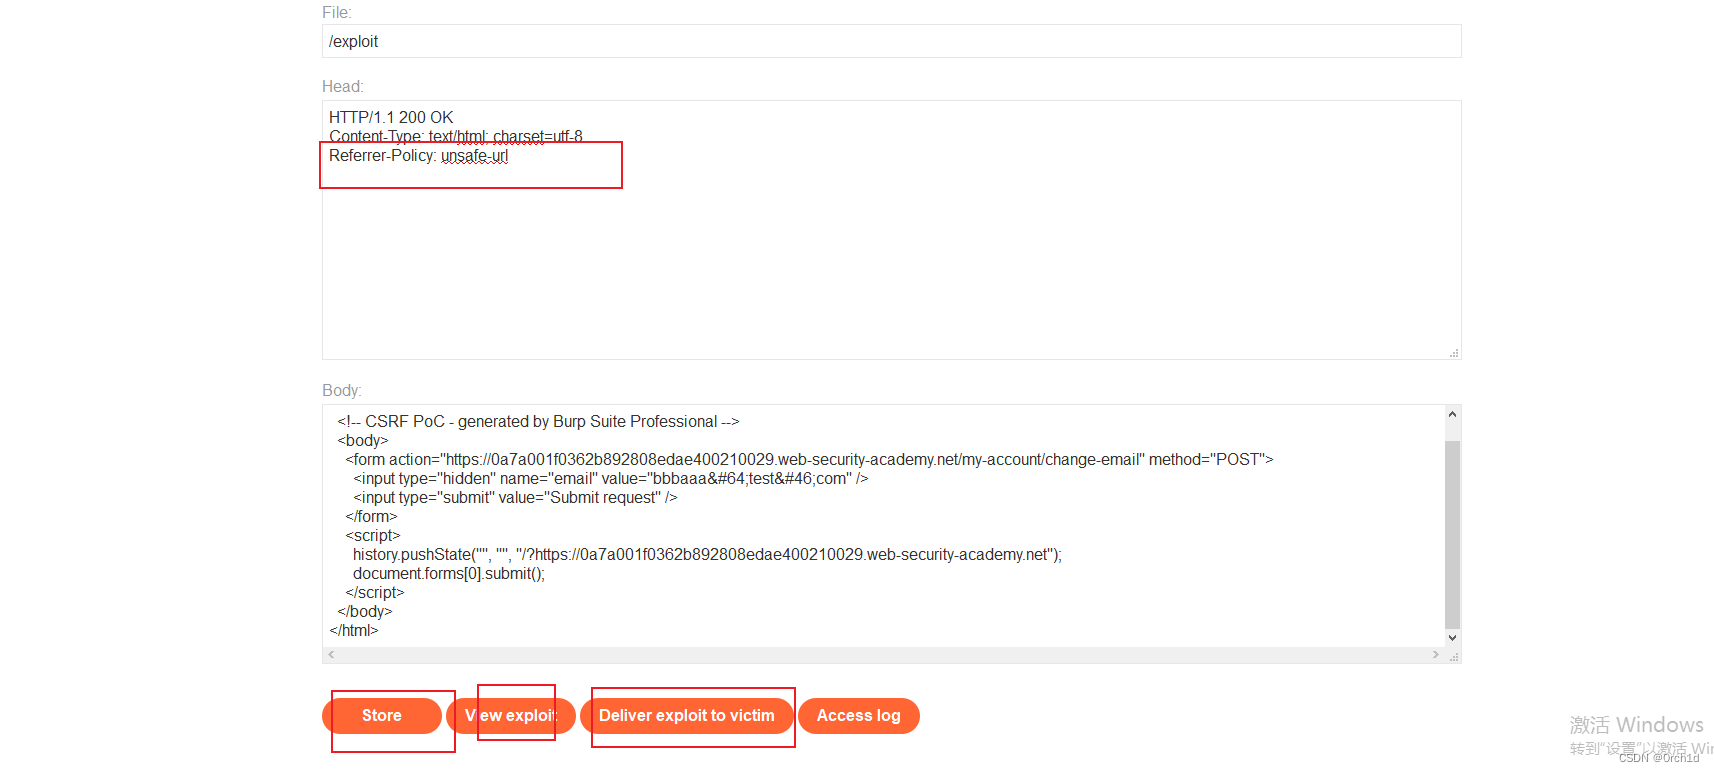Screen dimensions: 1714x772
Task: Grab the Body textarea resize handle
Action: (x=1455, y=657)
